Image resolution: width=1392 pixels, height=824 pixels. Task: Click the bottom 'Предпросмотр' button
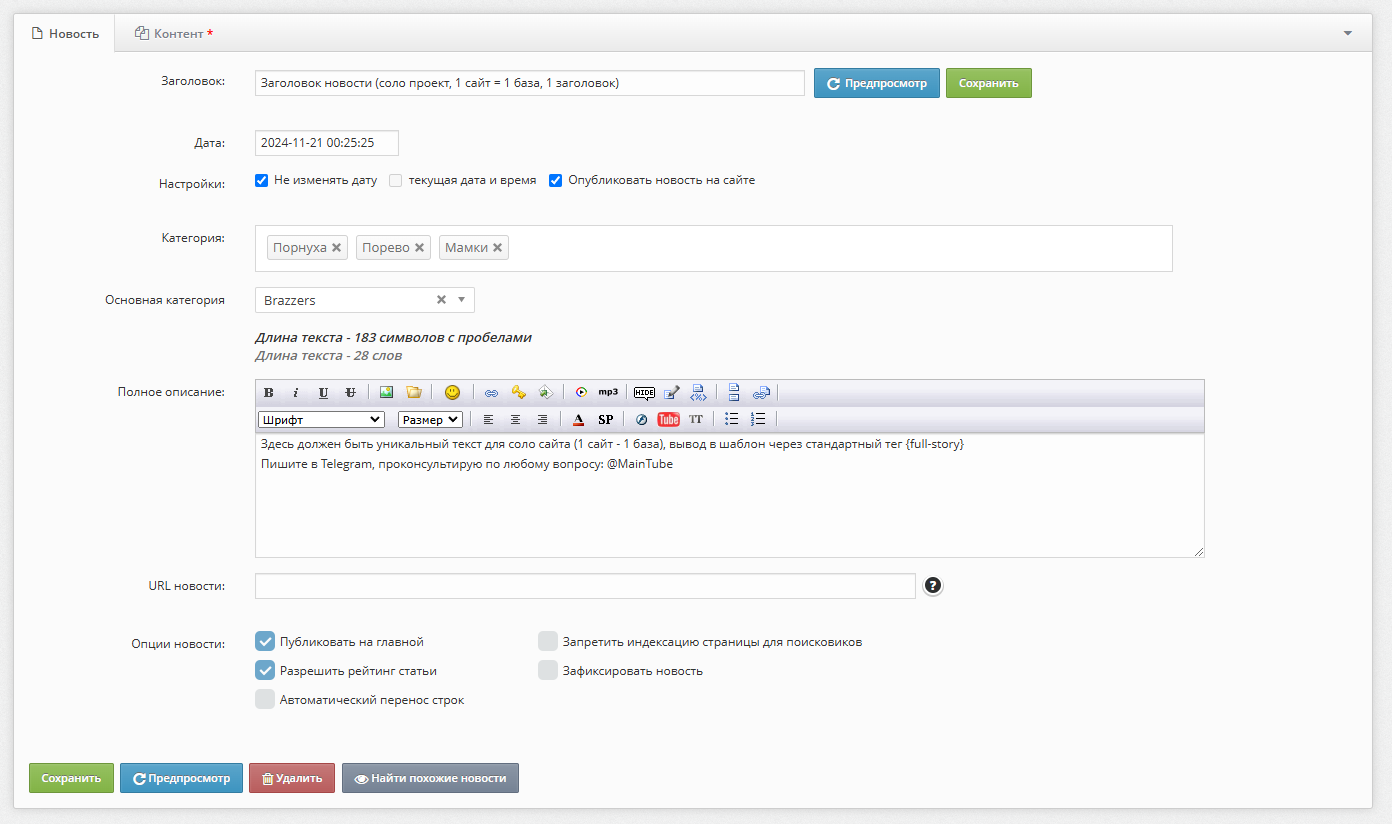[181, 778]
